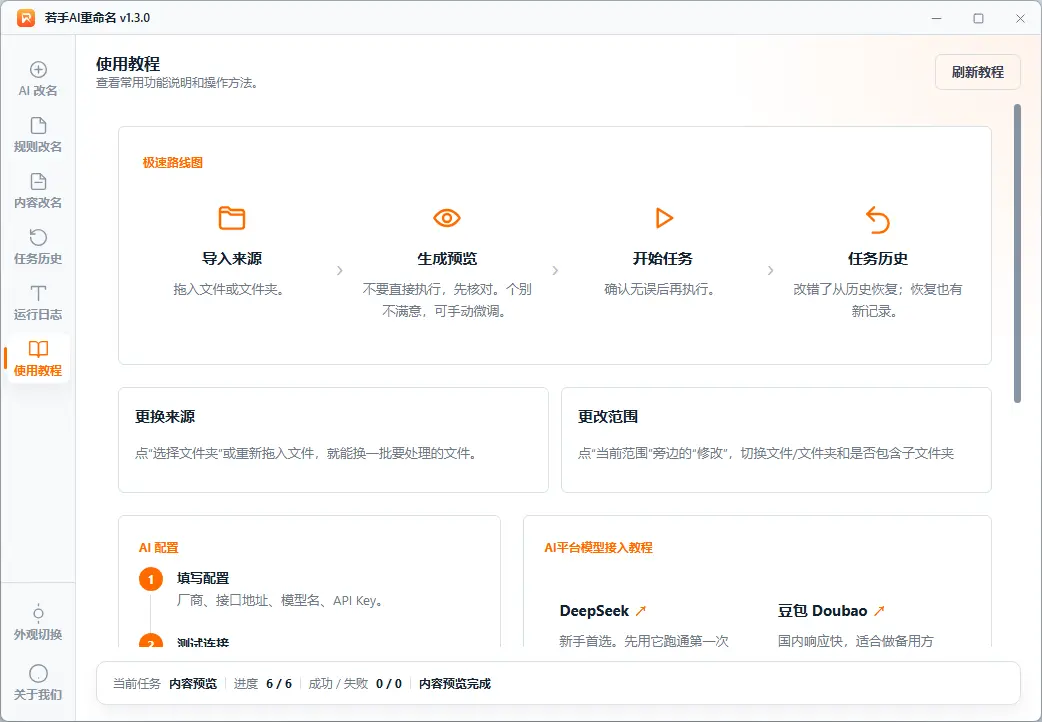Click the vertical scrollbar of the tutorial page
Screen dimensions: 1042x722
point(1017,253)
